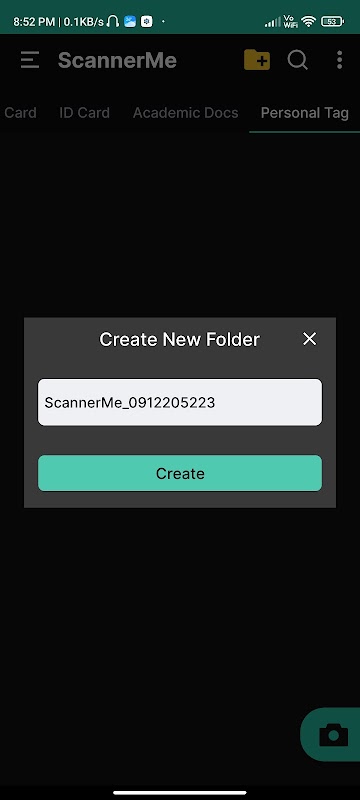
Task: Tap the Wi-Fi status icon
Action: [x=308, y=21]
